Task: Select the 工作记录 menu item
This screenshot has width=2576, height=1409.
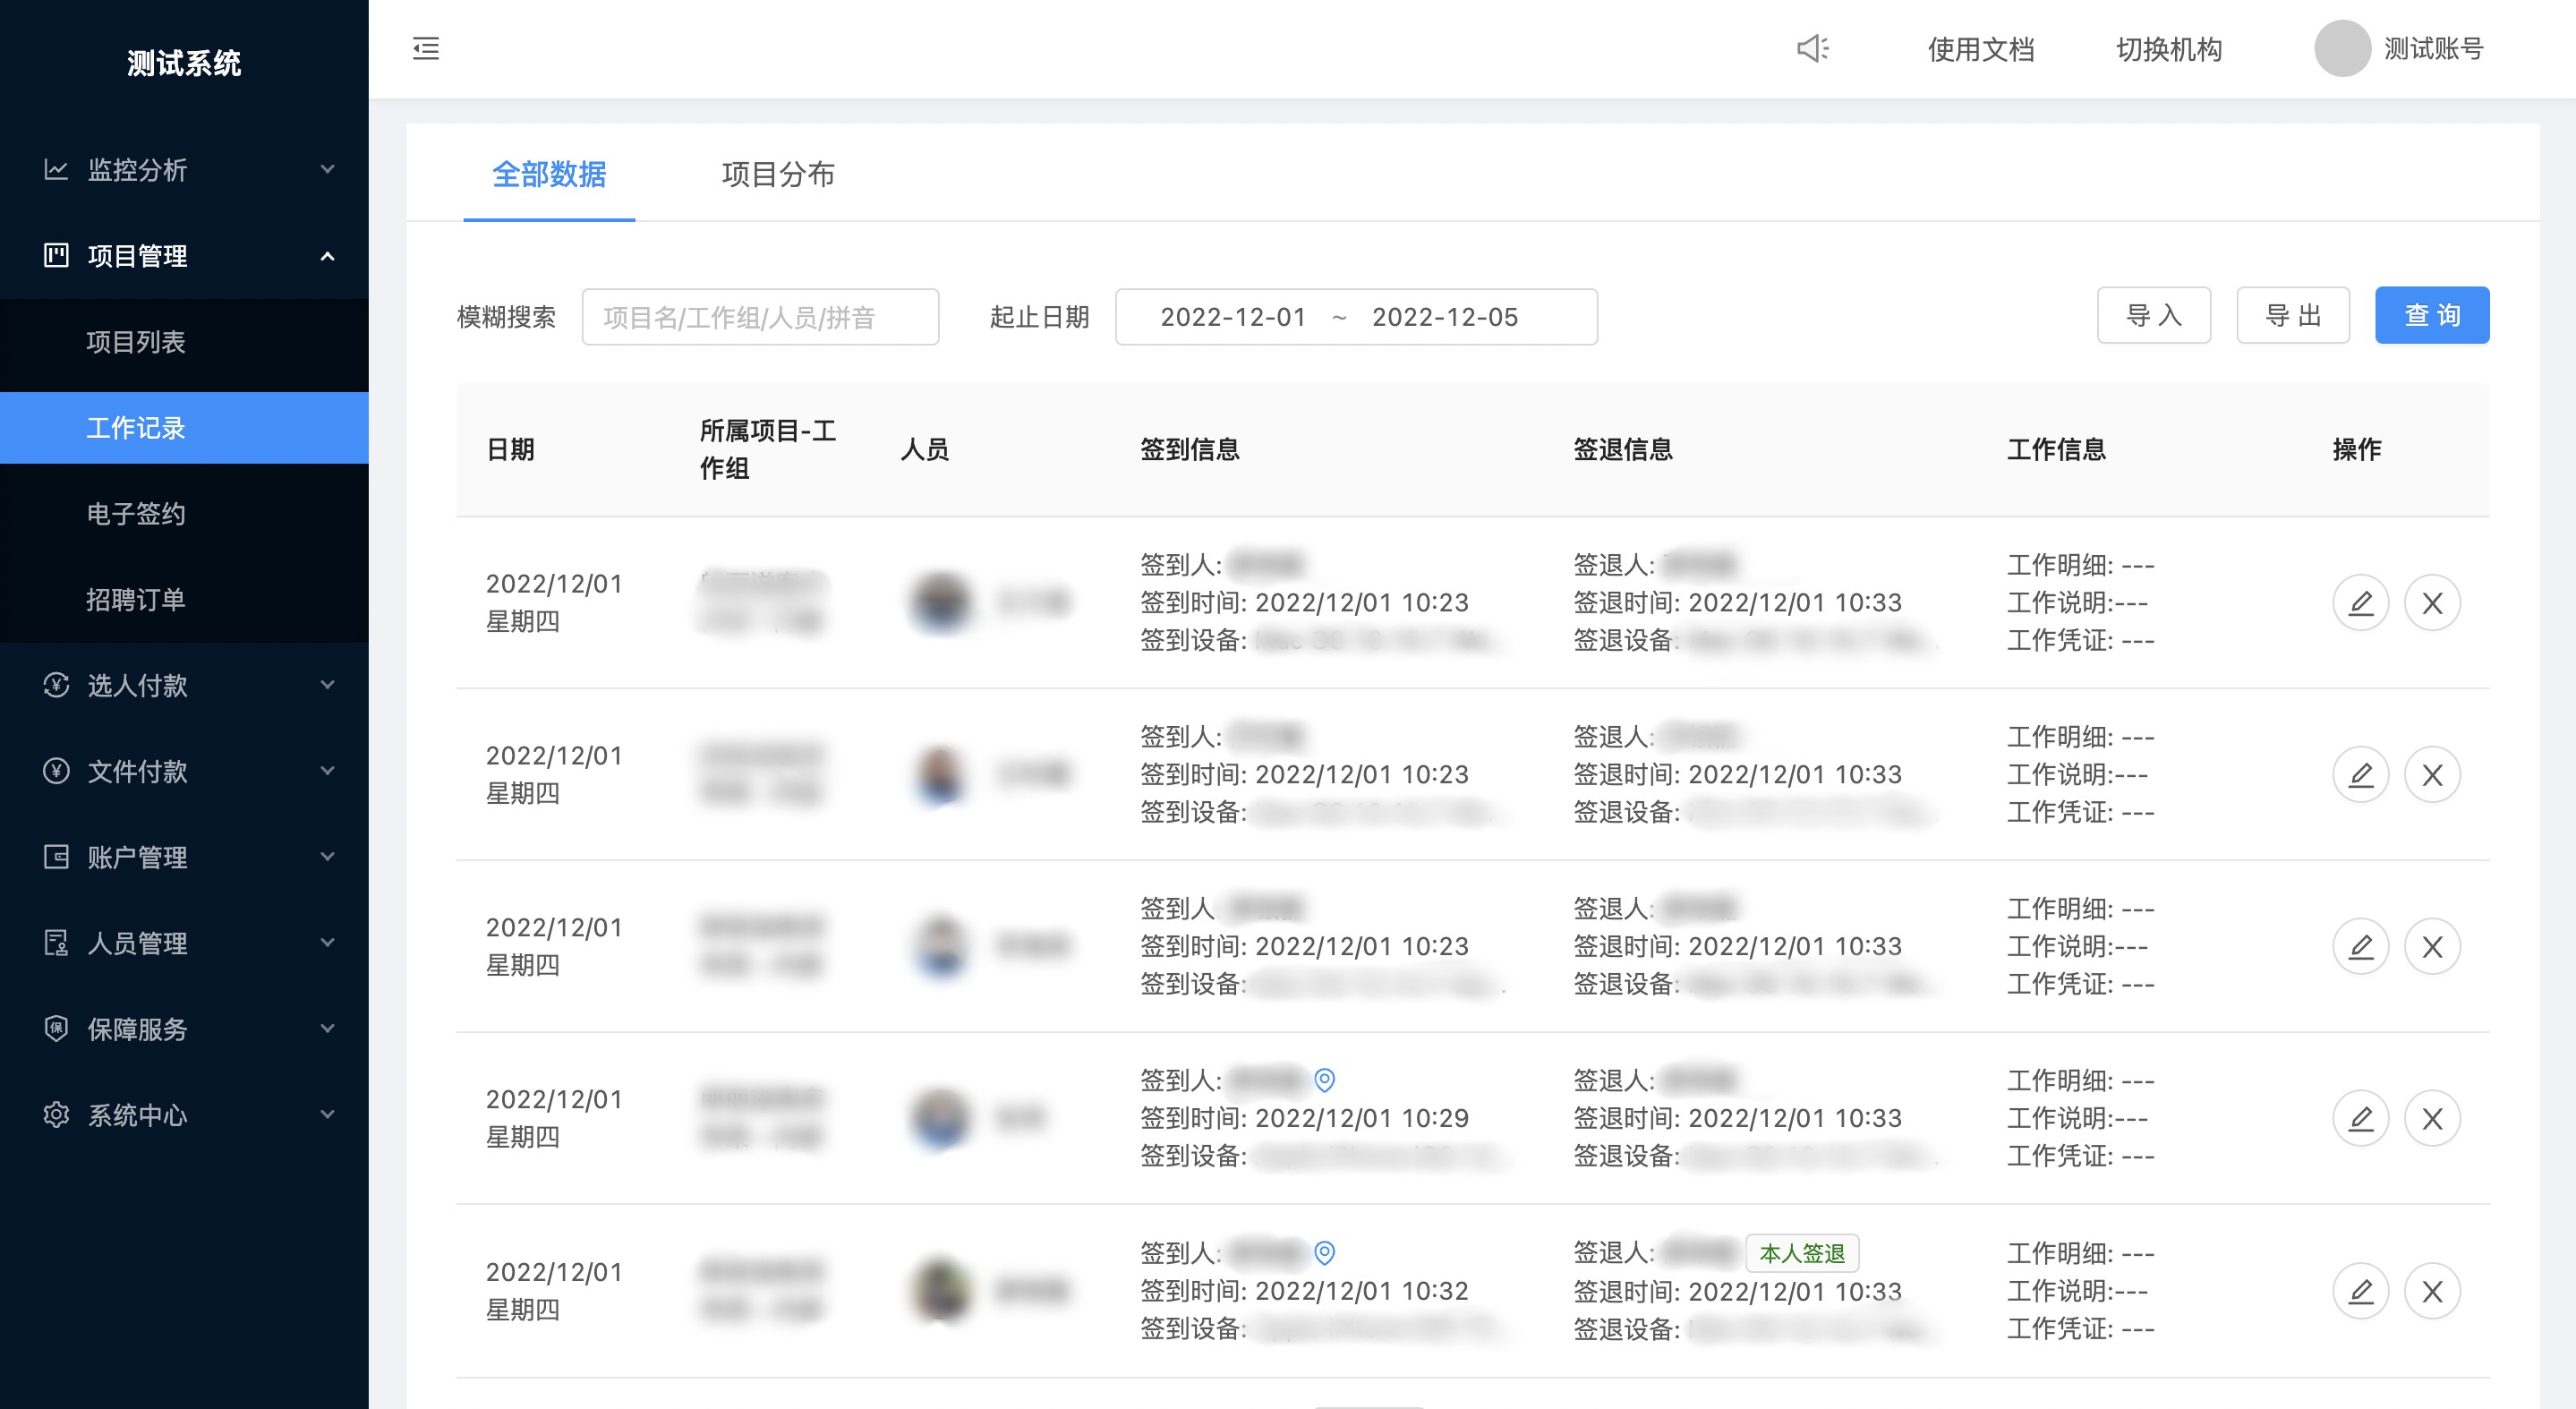Action: pos(184,428)
